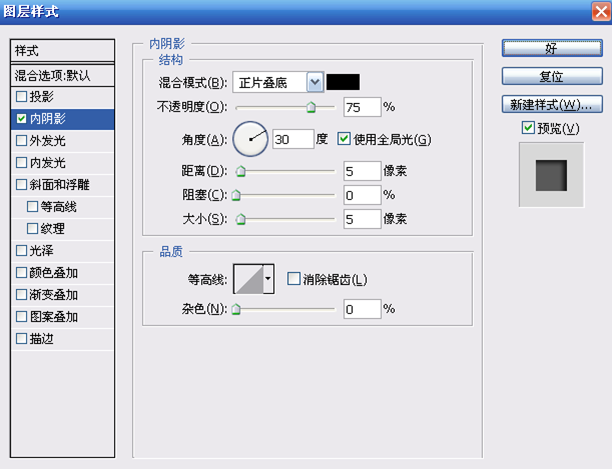Viewport: 612px width, 469px height.
Task: Toggle 使用全局光 global light checkbox
Action: [345, 139]
